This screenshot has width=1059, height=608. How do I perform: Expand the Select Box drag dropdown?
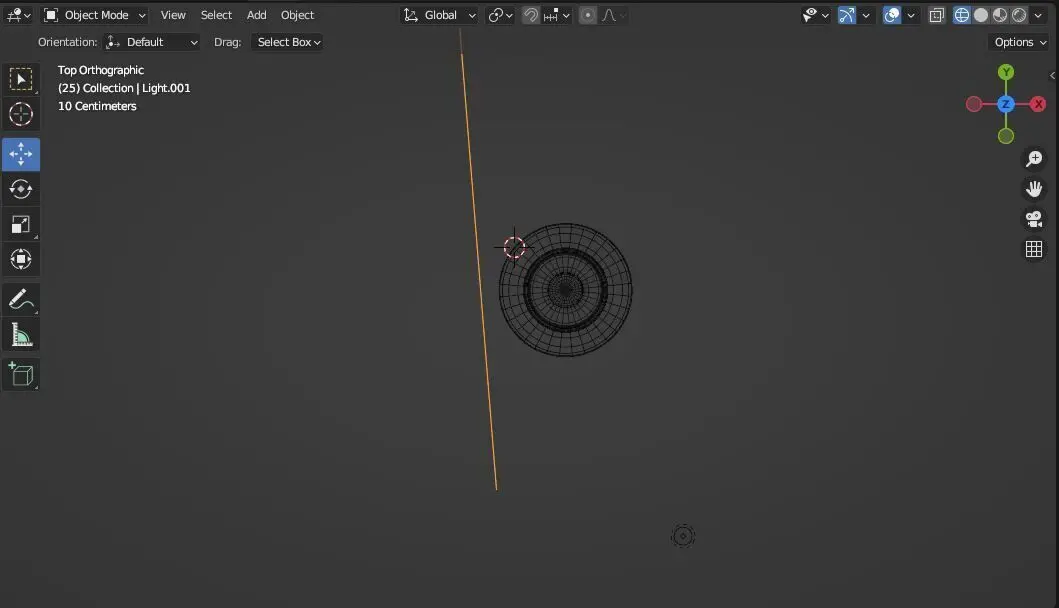click(x=288, y=42)
